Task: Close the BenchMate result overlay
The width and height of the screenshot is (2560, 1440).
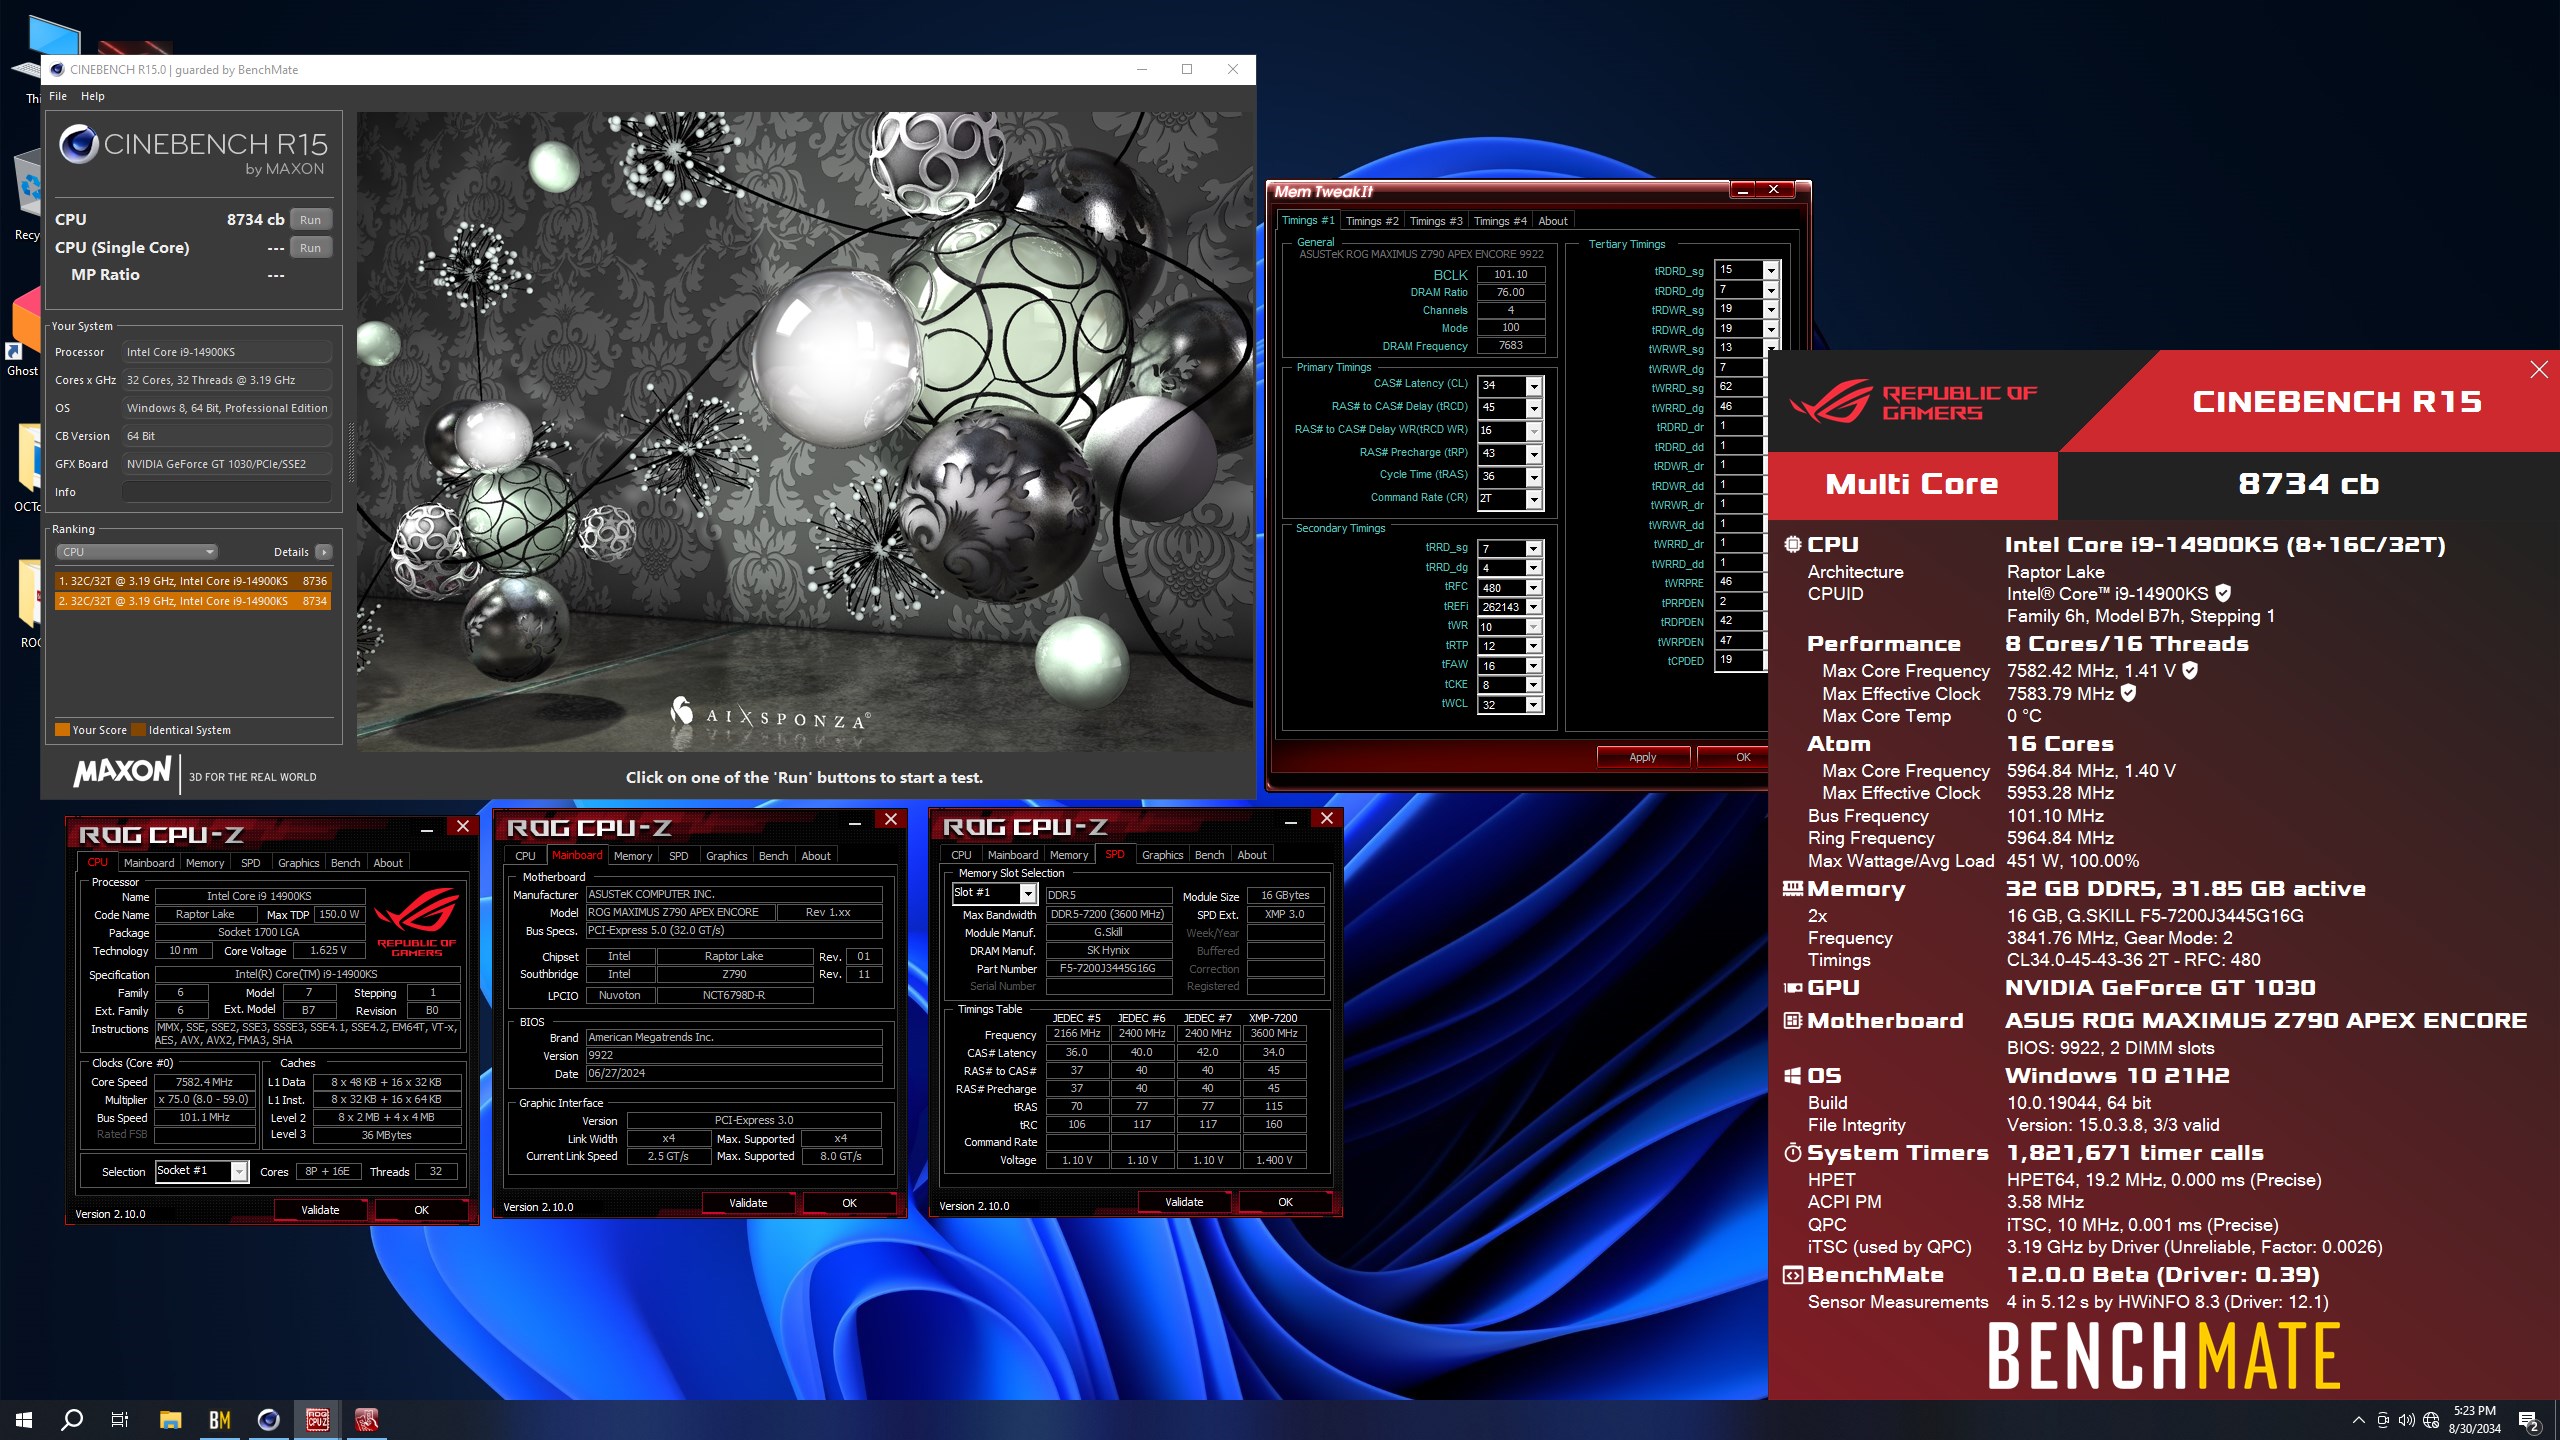Action: 2539,370
